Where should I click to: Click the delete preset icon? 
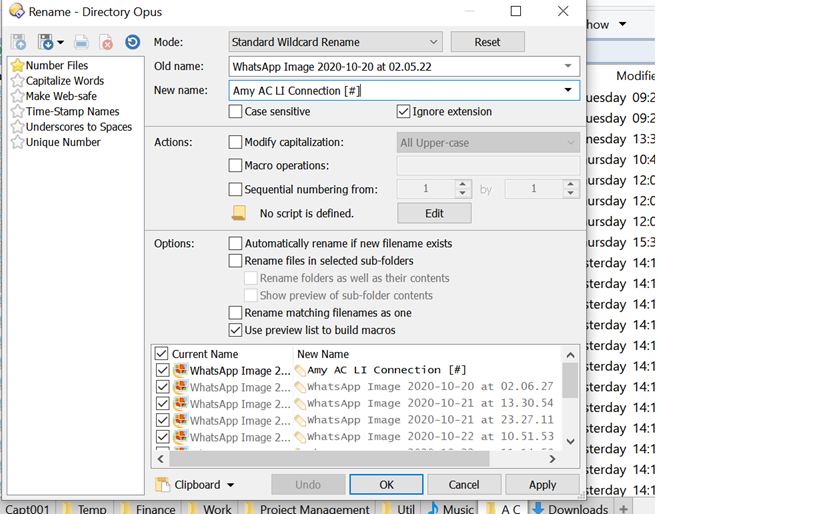pos(106,42)
